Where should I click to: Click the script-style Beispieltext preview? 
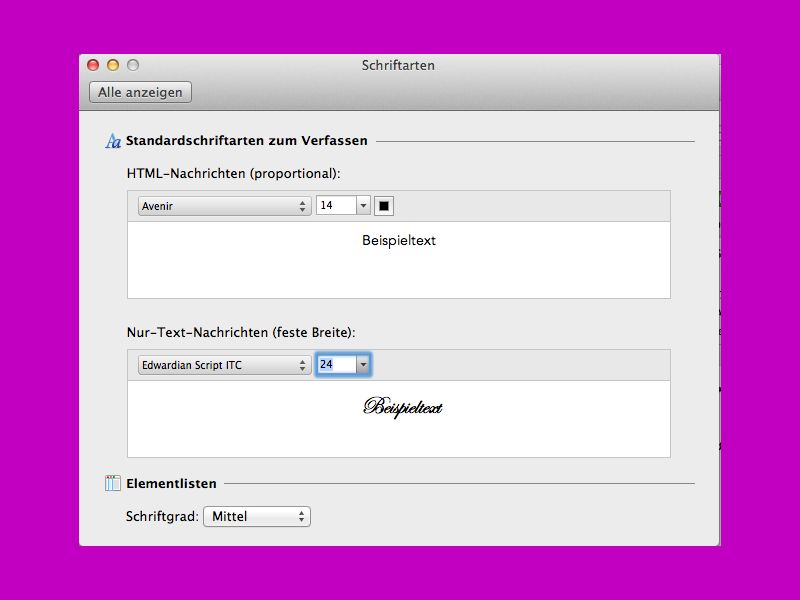pyautogui.click(x=403, y=407)
